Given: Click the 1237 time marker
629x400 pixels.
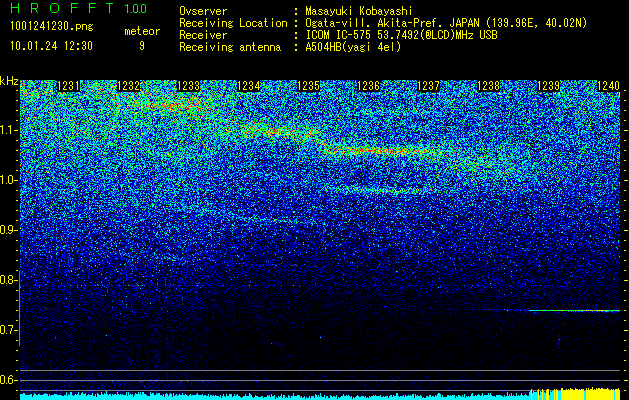Looking at the screenshot, I should tap(428, 86).
